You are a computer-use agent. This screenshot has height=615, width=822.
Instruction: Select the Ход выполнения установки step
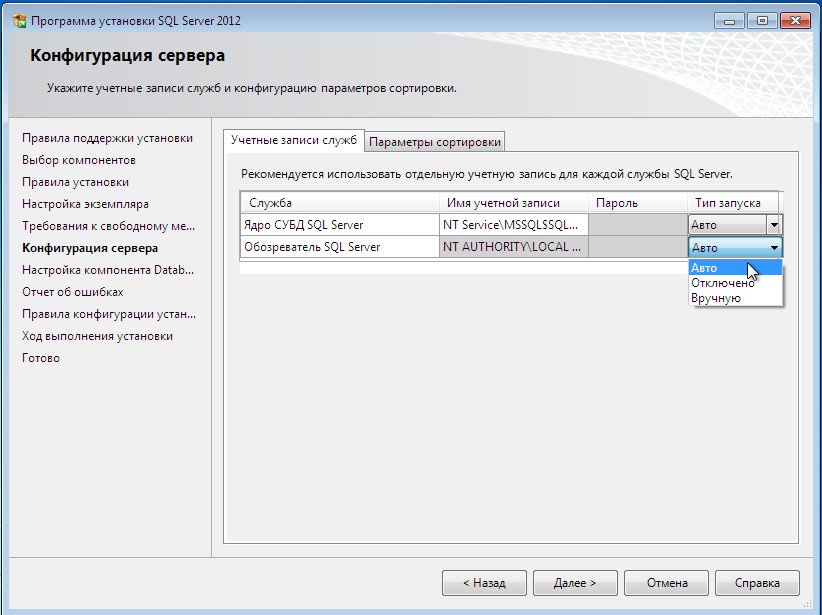pyautogui.click(x=98, y=336)
